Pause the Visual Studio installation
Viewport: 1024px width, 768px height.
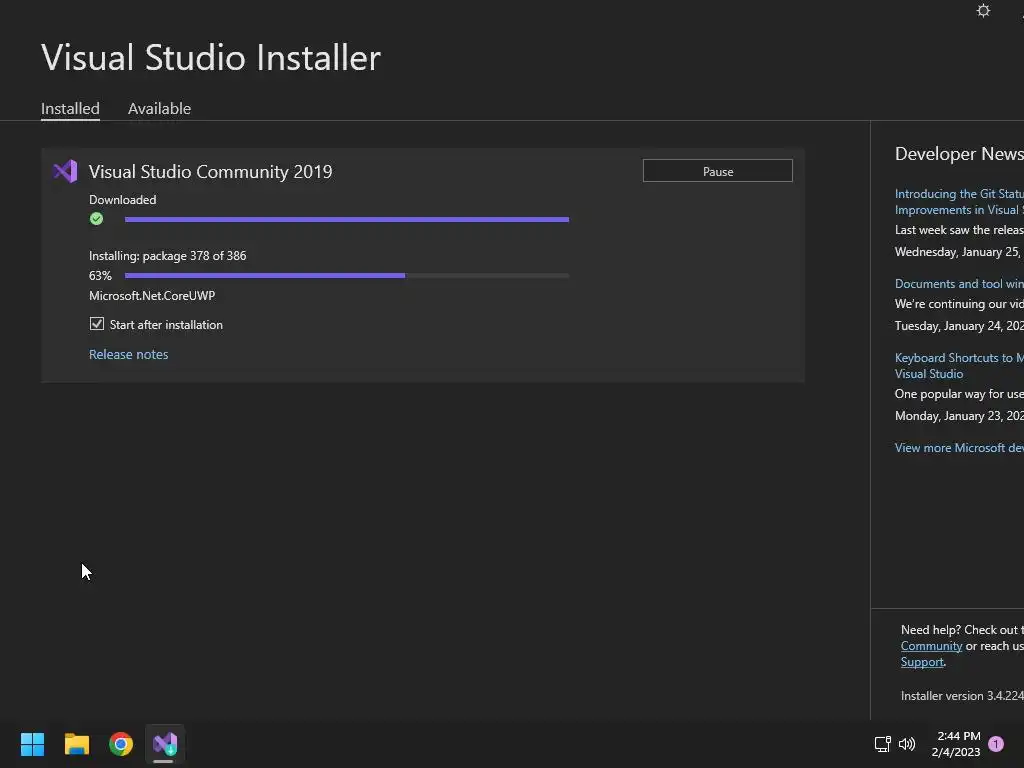click(718, 171)
